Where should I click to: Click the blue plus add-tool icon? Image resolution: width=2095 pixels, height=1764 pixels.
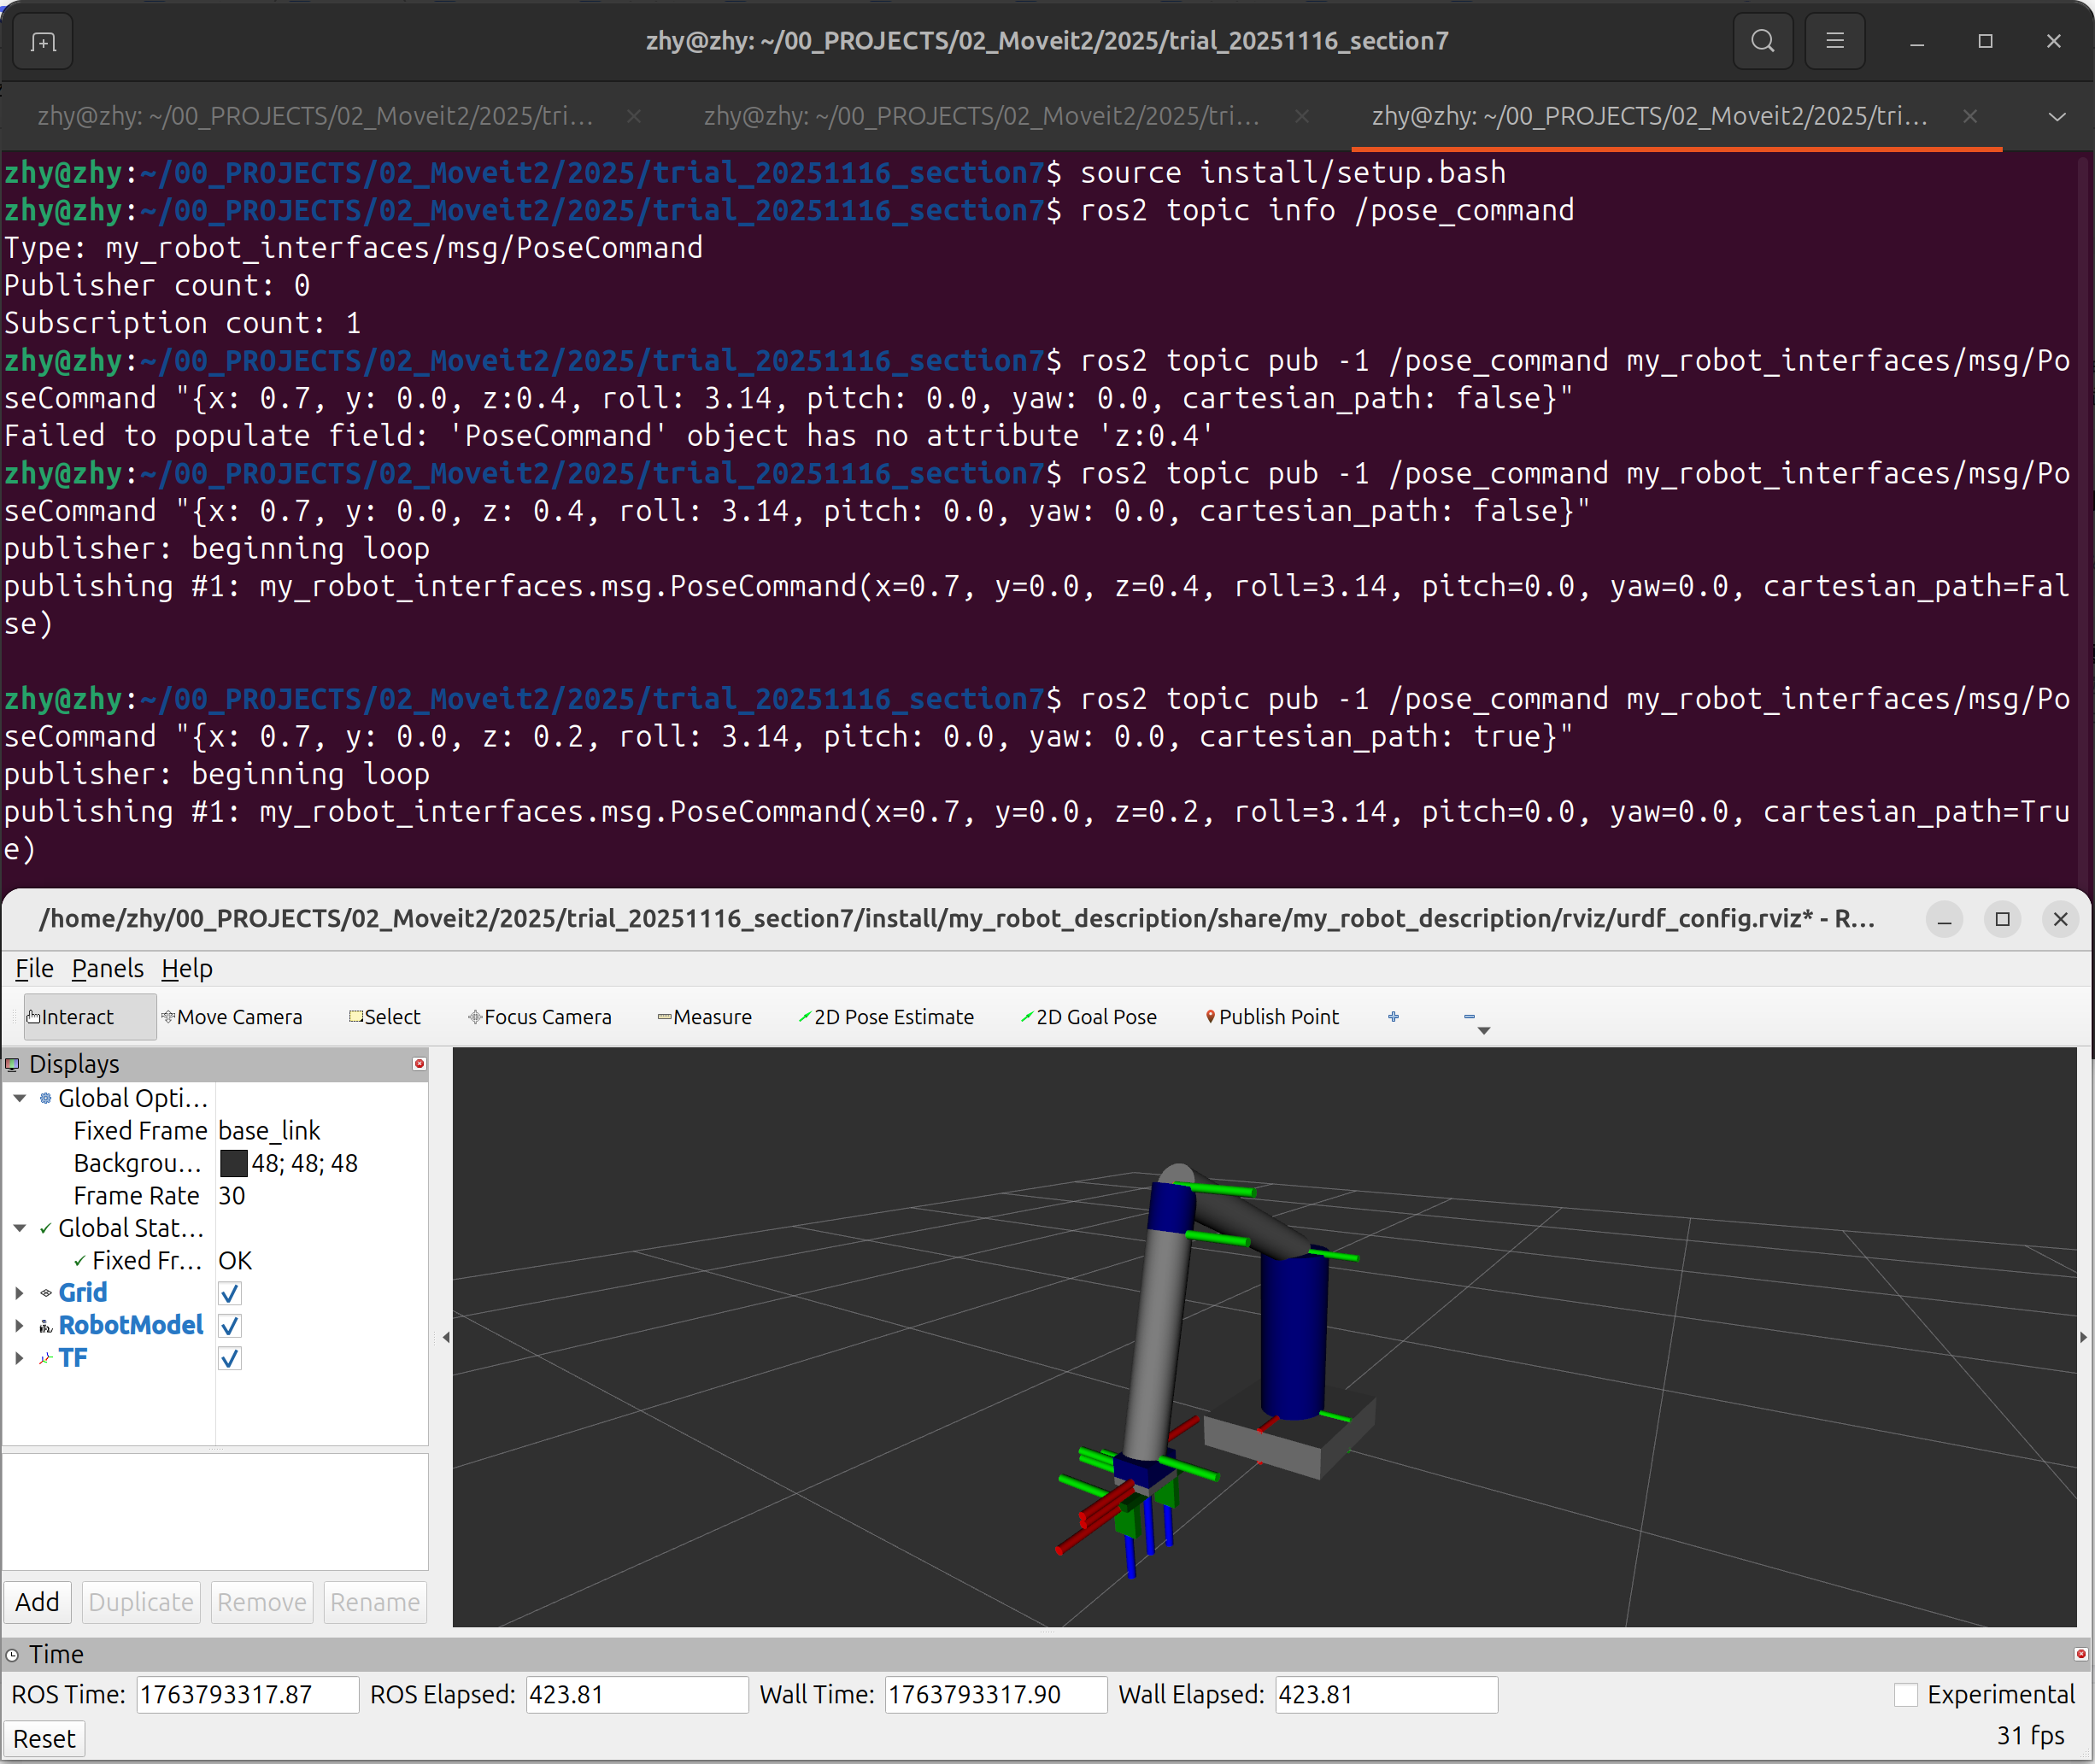pyautogui.click(x=1393, y=1017)
